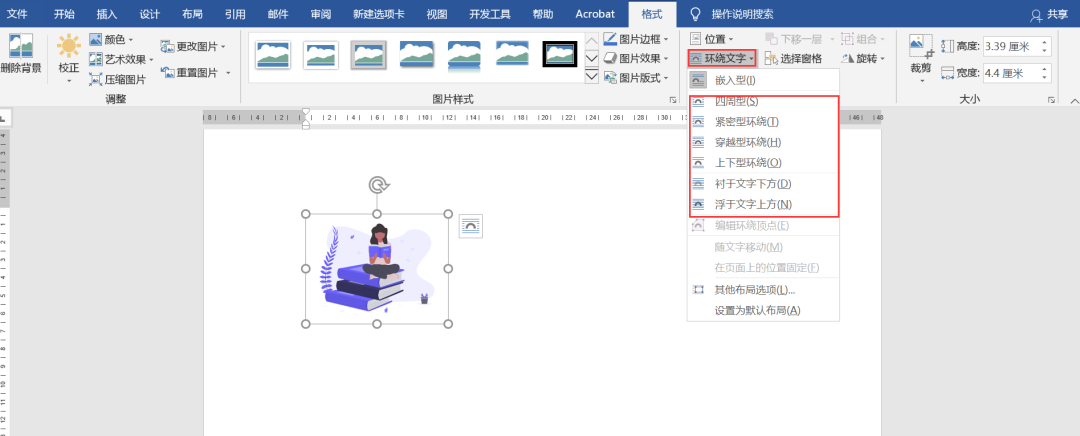
Task: Select the third picture style with gray frame
Action: point(368,54)
